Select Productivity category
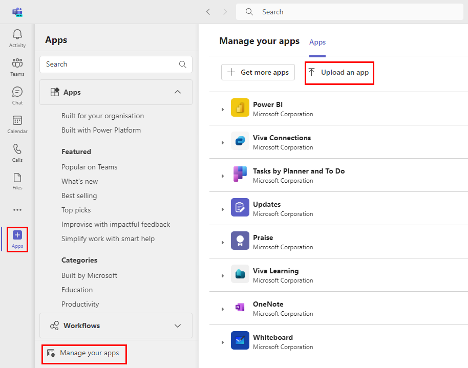Viewport: 468px width, 368px height. click(x=80, y=304)
